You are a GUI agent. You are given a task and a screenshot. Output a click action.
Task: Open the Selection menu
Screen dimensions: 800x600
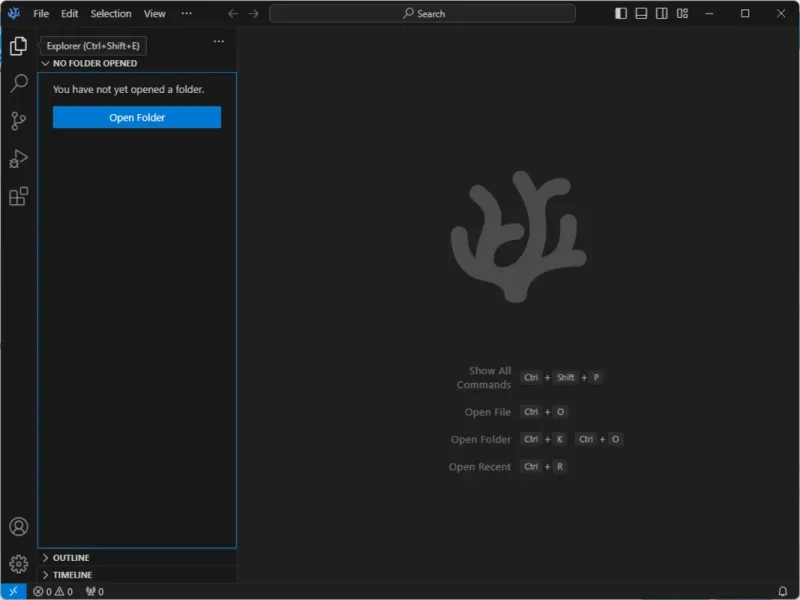coord(111,14)
